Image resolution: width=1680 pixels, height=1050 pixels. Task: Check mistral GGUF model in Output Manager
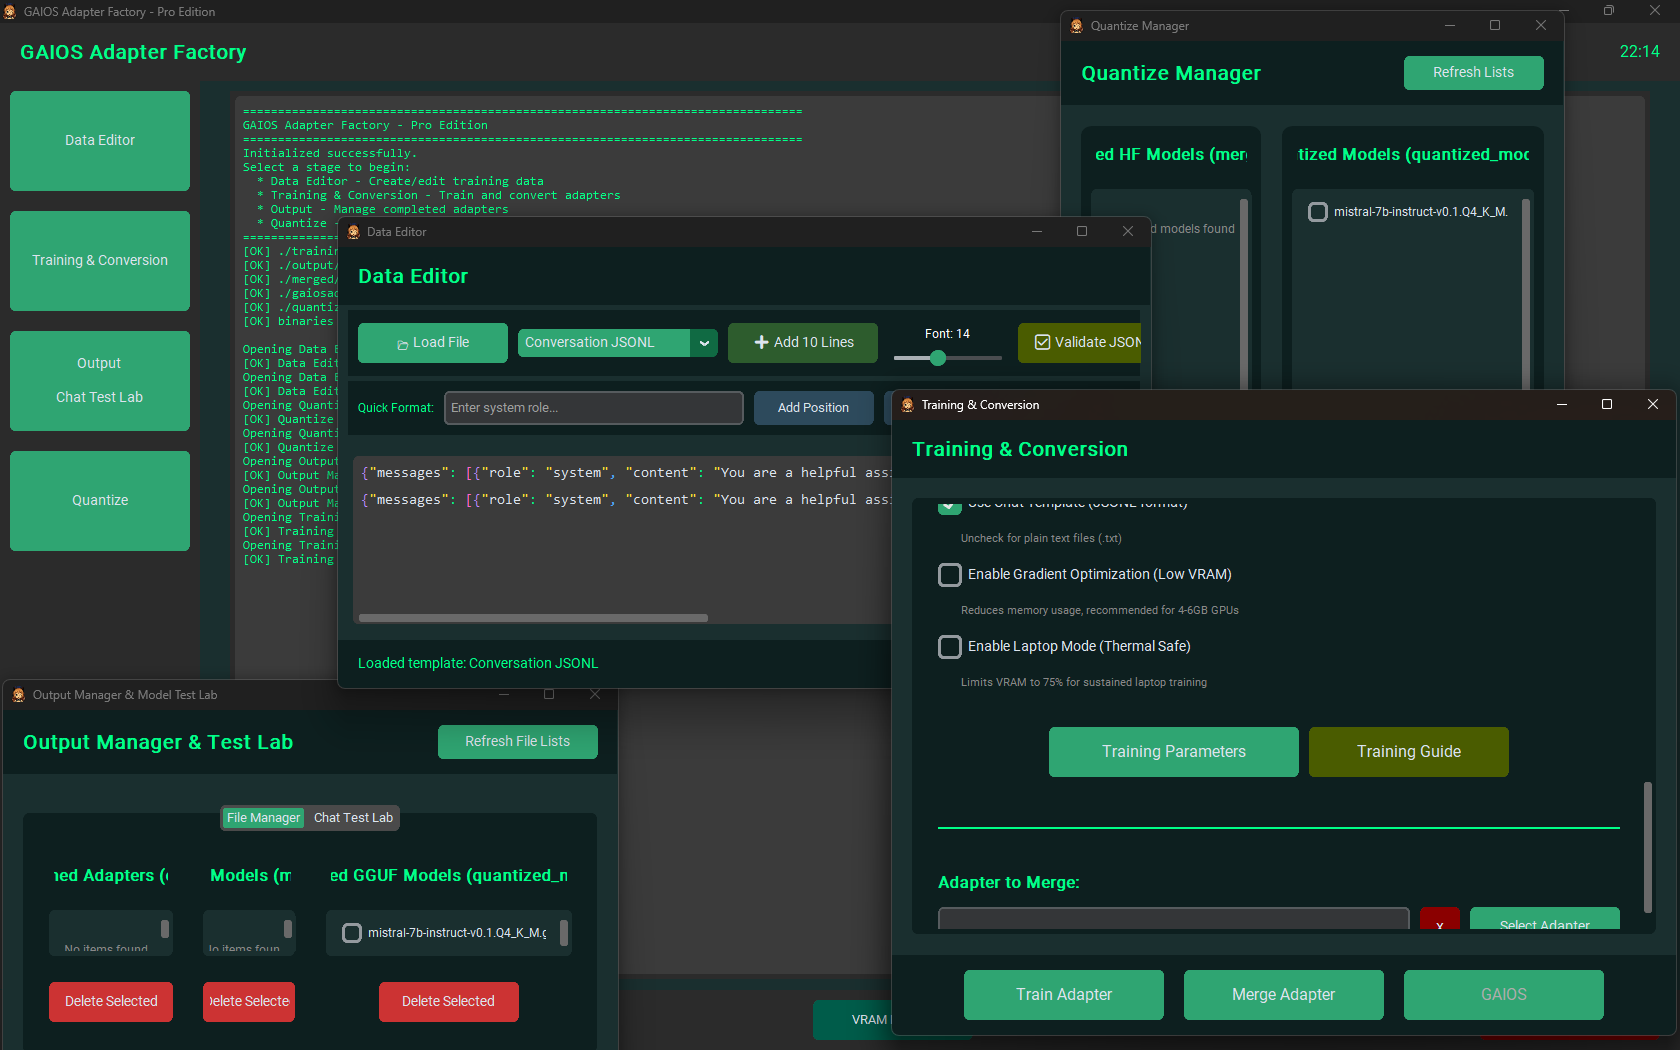(352, 933)
